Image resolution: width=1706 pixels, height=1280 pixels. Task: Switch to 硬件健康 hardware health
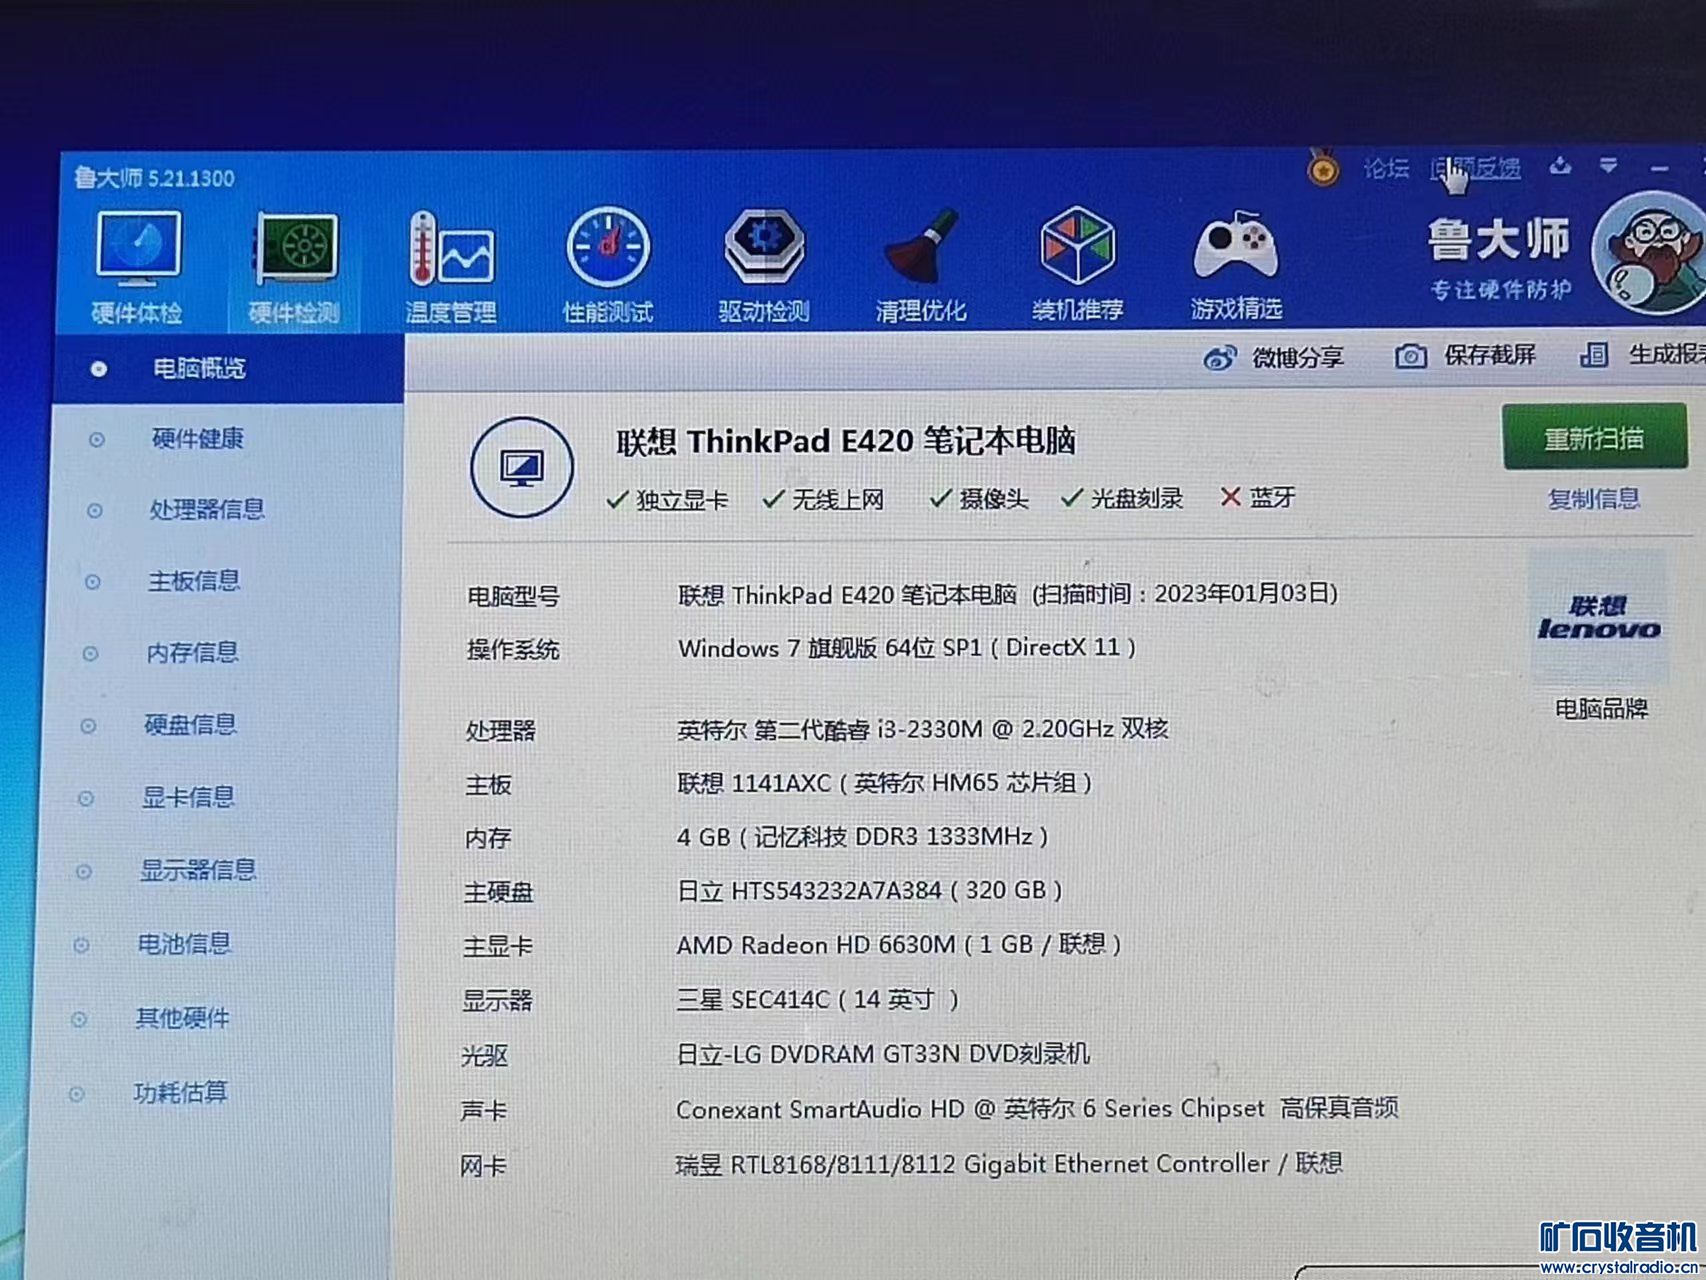click(x=198, y=438)
